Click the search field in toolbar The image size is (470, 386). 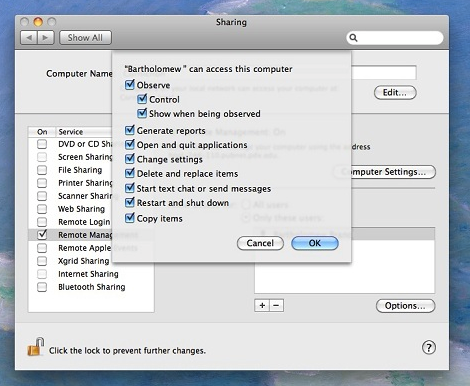(395, 38)
